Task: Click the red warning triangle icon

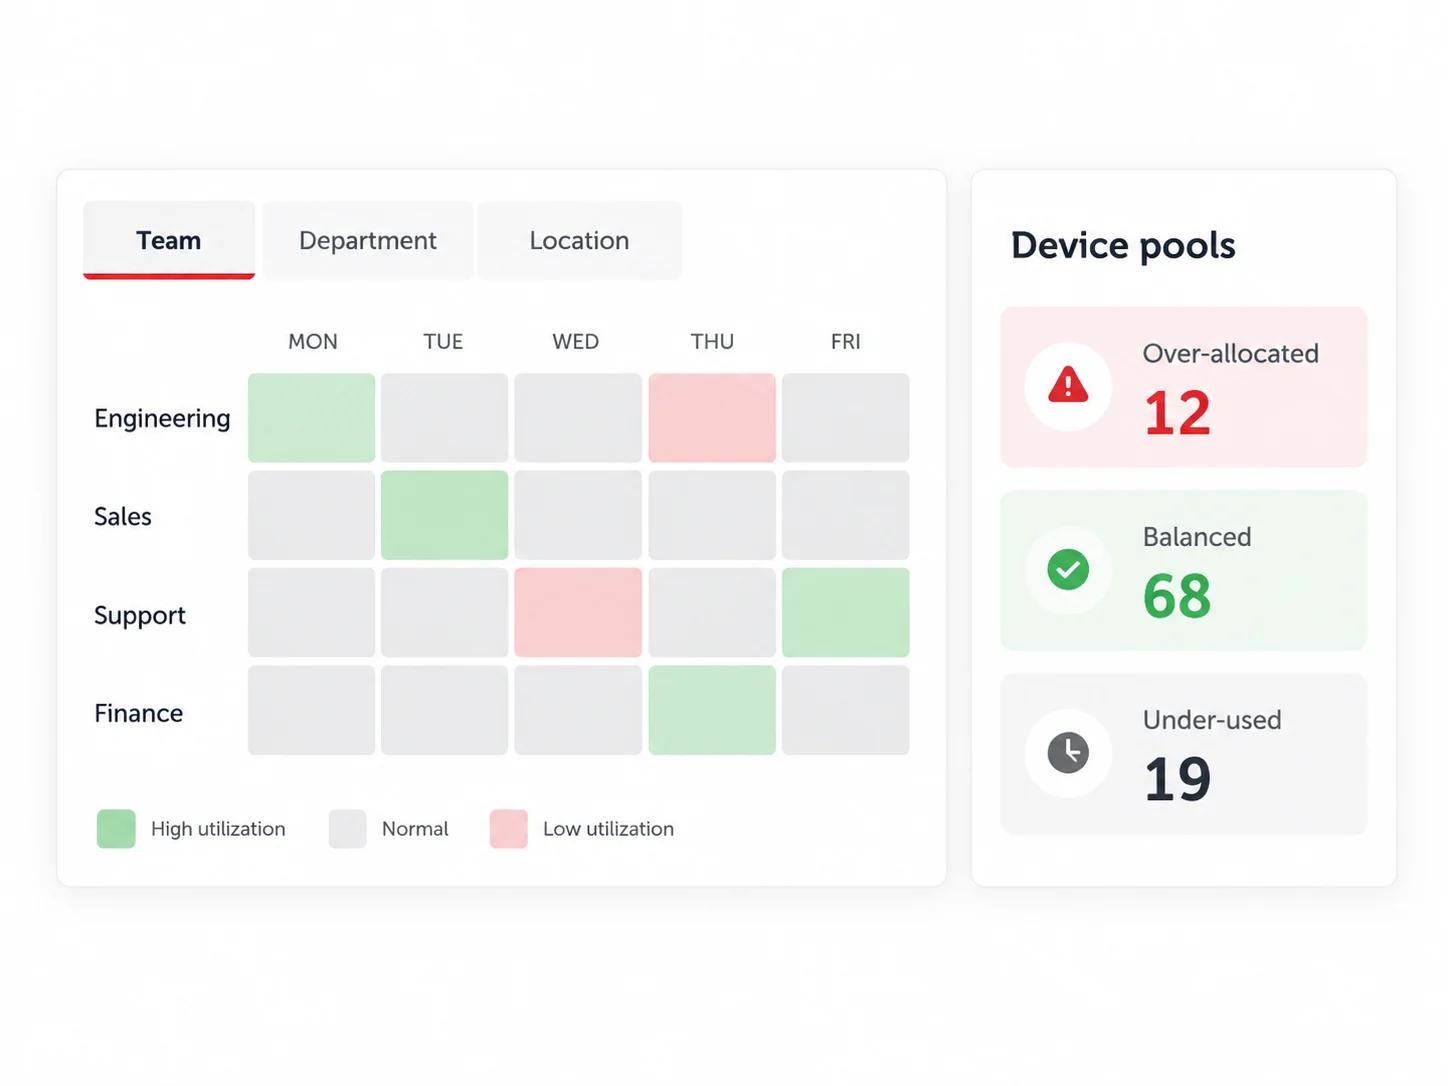Action: 1068,385
